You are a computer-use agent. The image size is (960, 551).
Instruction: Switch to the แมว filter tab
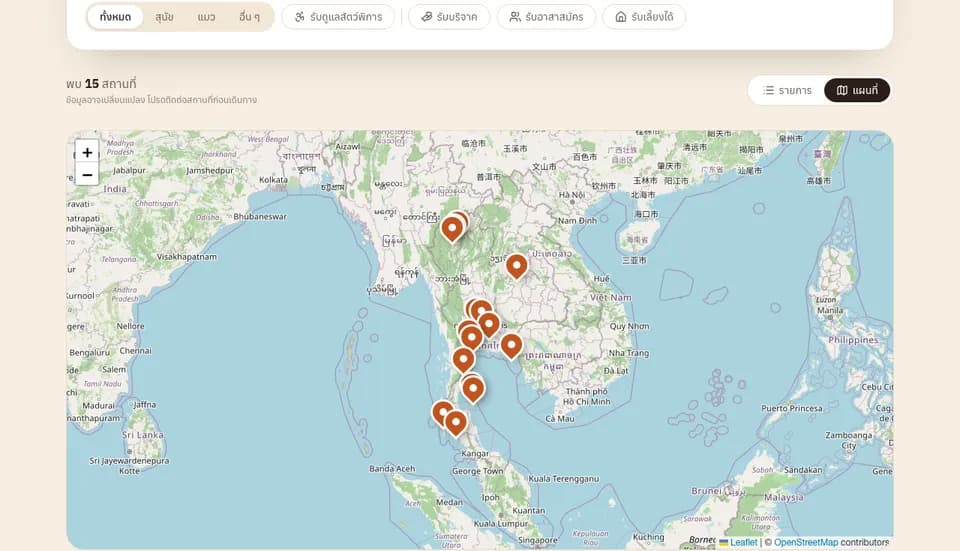point(206,17)
